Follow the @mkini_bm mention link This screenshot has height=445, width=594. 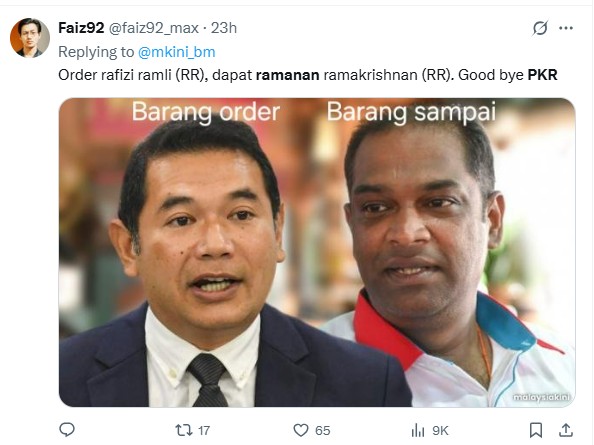pos(177,52)
